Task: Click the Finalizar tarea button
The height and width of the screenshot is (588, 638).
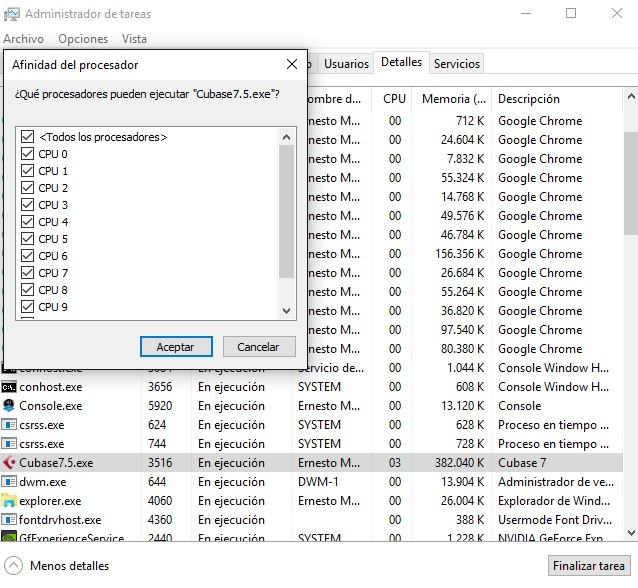Action: click(x=589, y=565)
